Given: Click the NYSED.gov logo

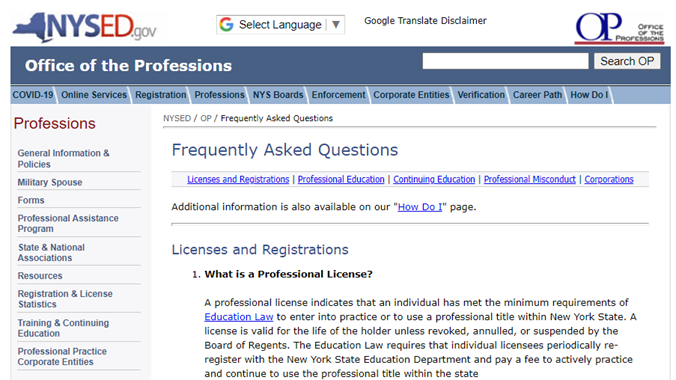Looking at the screenshot, I should click(84, 27).
